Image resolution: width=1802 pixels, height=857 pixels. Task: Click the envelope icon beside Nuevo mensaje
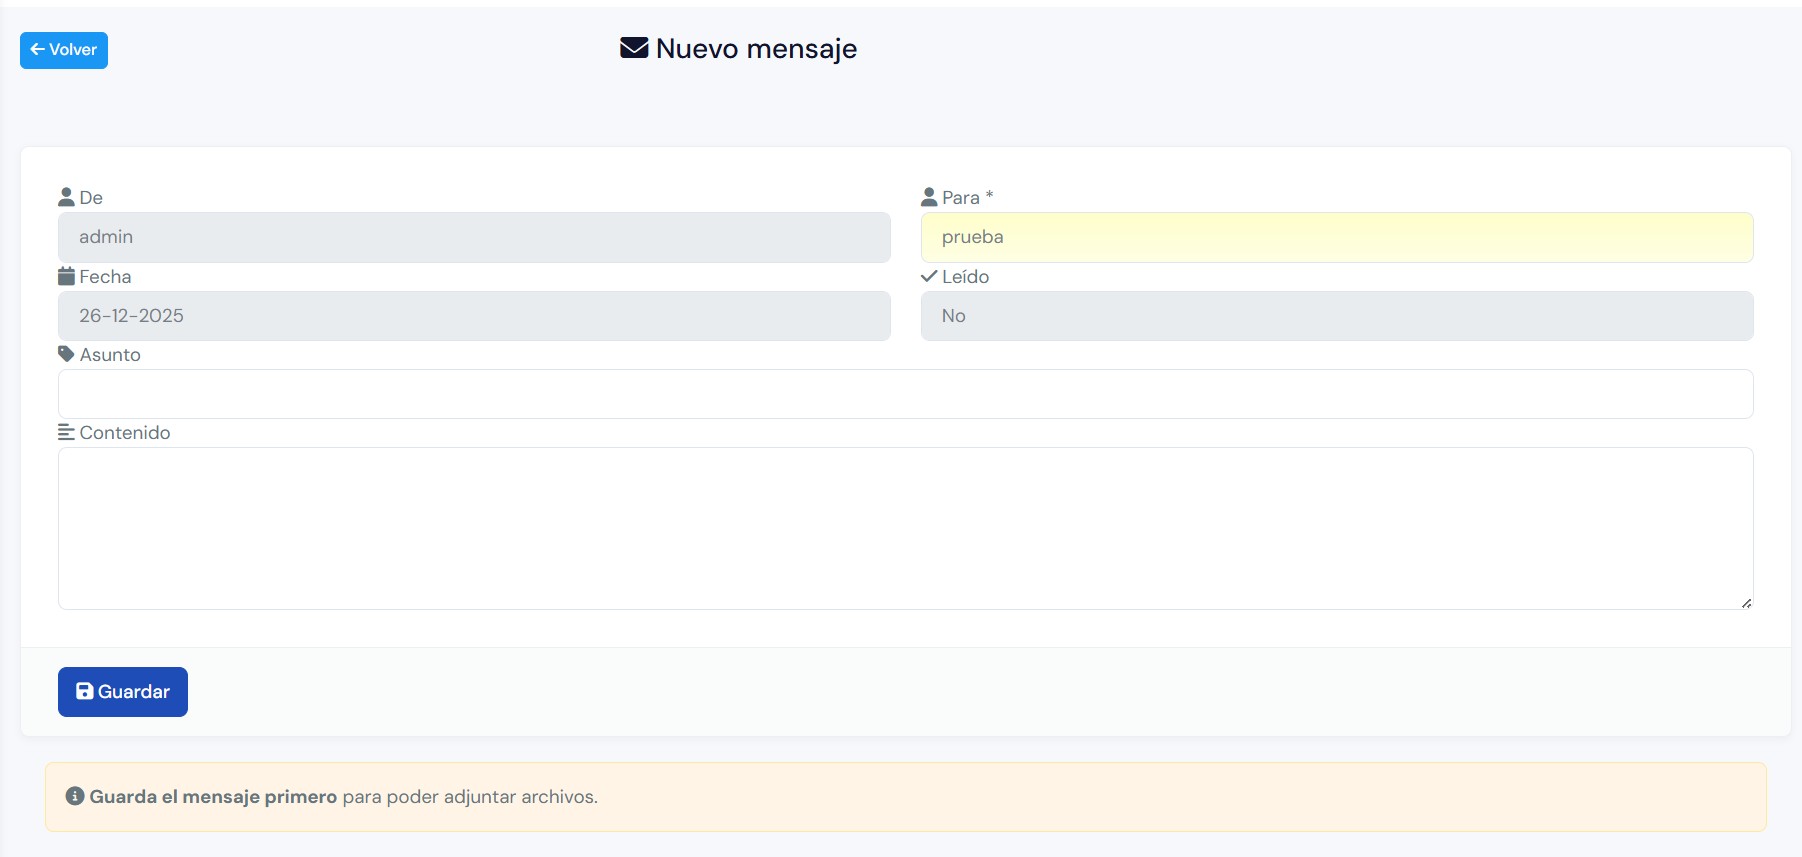(x=634, y=48)
